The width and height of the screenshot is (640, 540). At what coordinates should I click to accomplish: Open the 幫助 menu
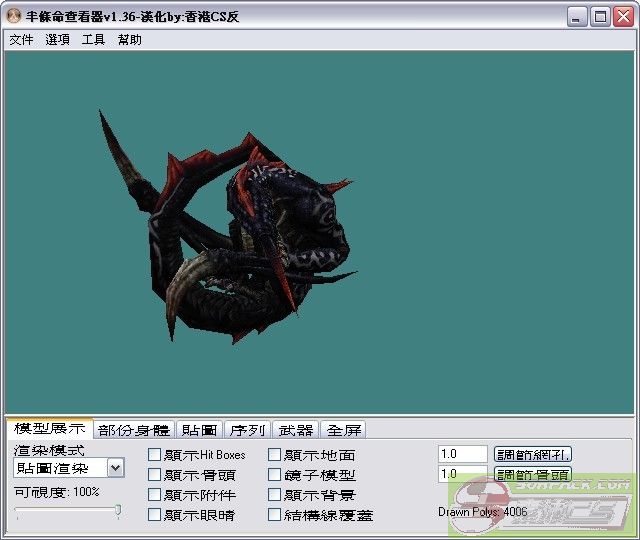[x=130, y=40]
